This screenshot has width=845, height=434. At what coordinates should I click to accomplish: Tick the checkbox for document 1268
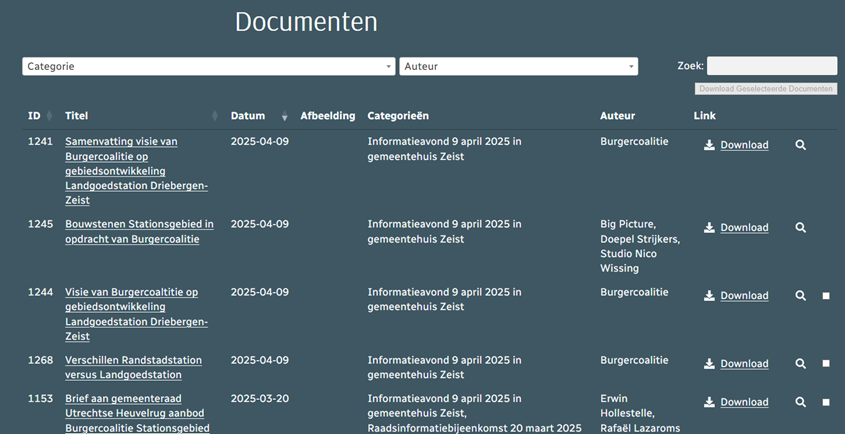(826, 363)
